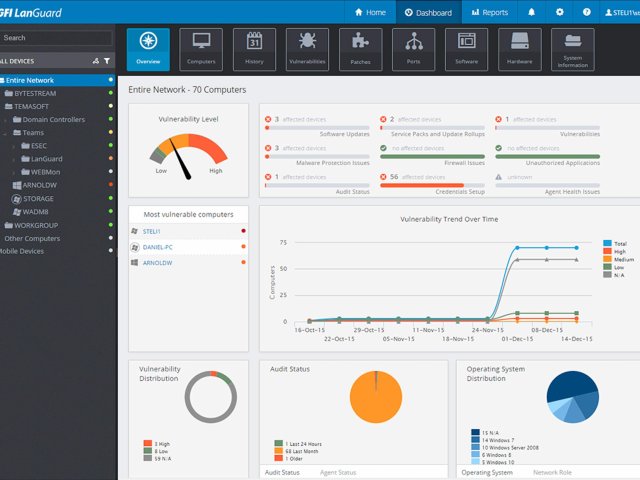Toggle the Total series in the chart legend
This screenshot has height=480, width=640.
(618, 243)
